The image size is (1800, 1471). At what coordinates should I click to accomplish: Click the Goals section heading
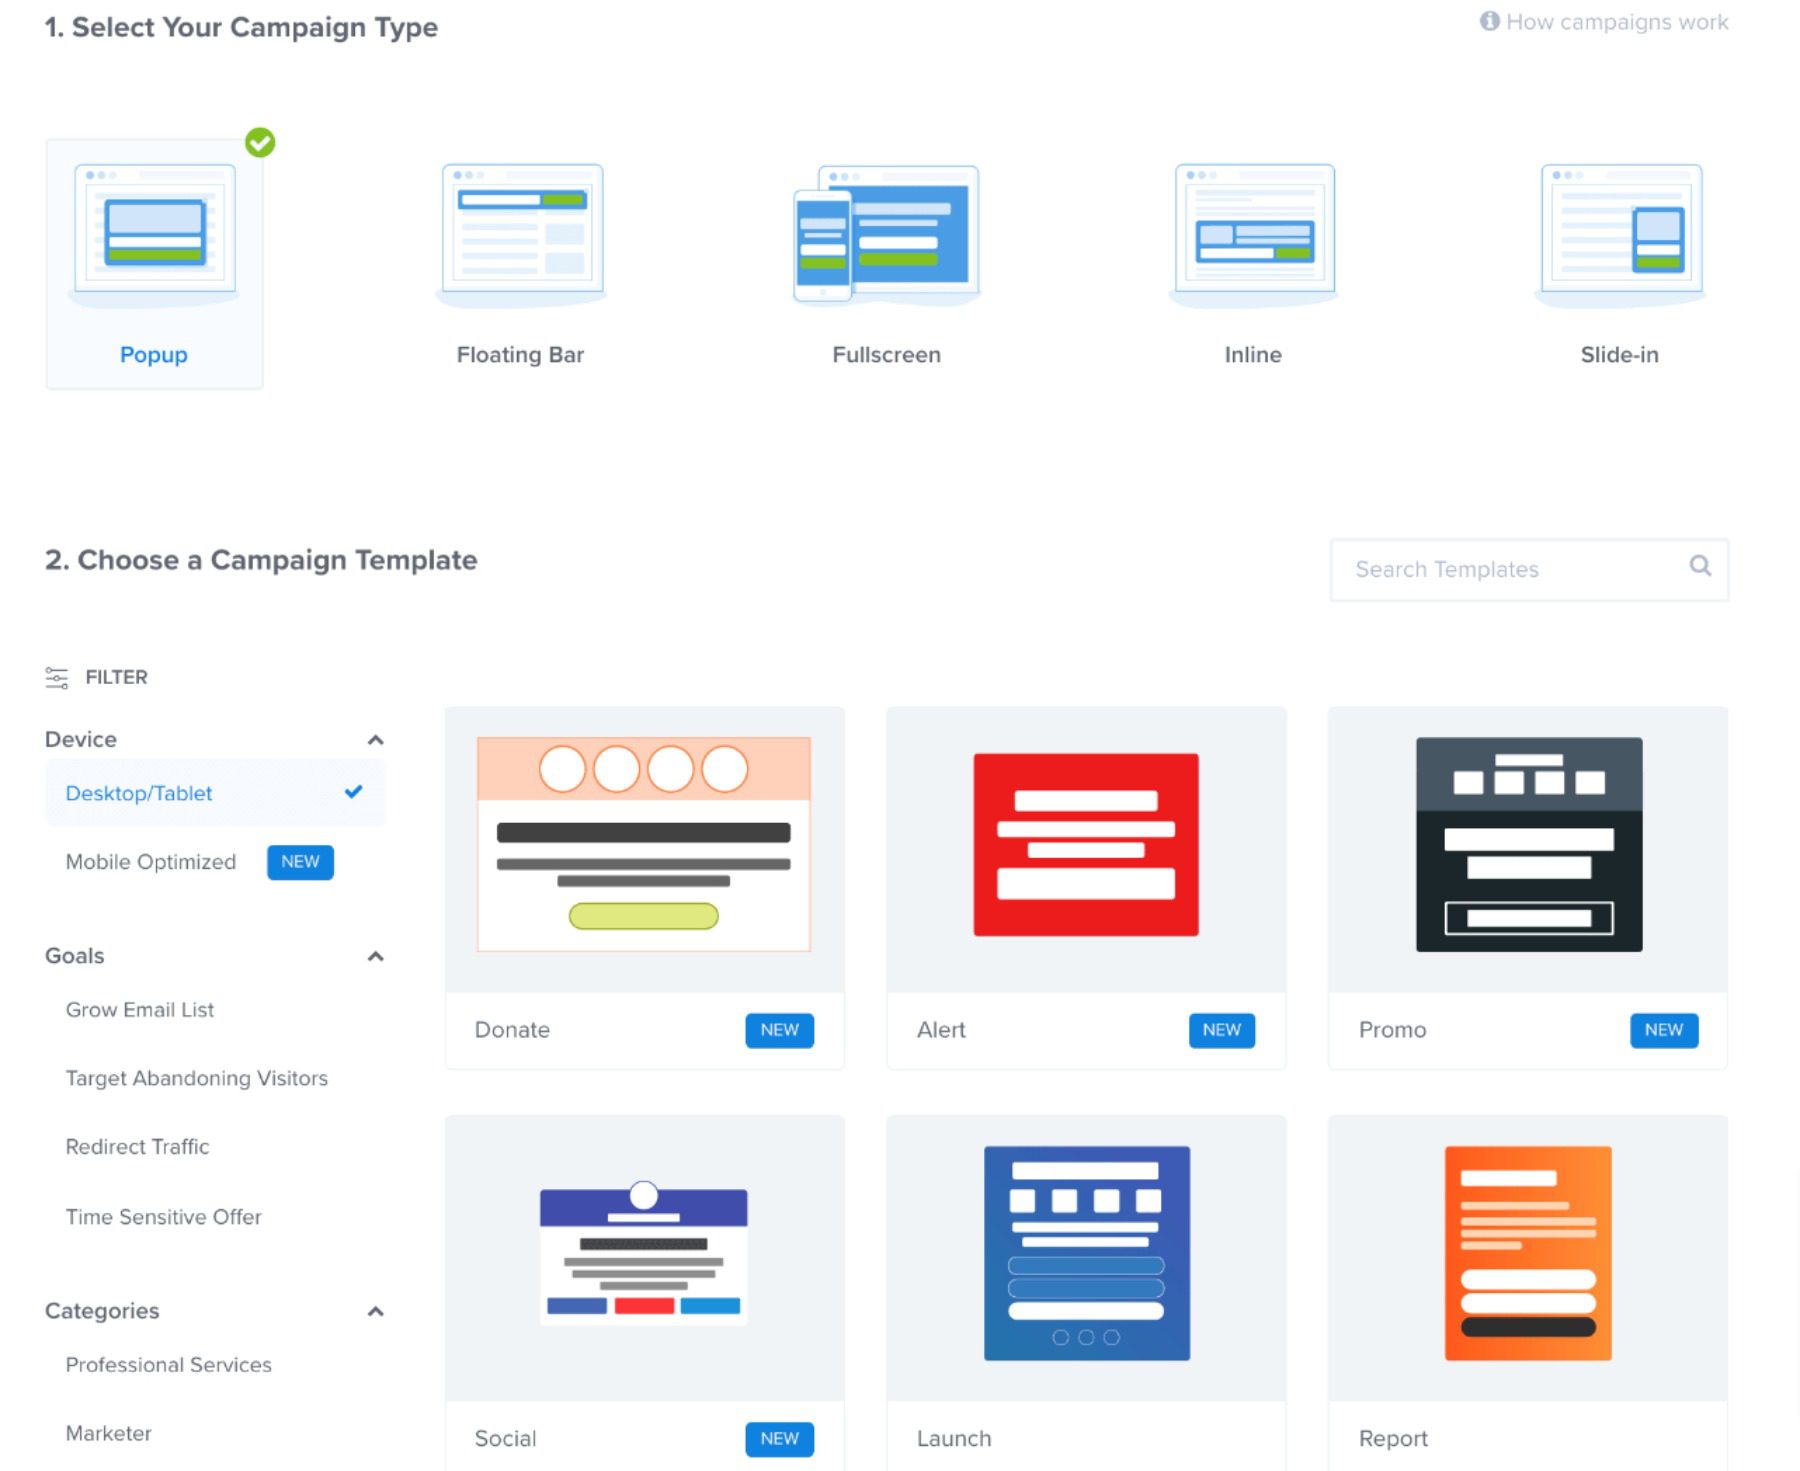pyautogui.click(x=75, y=957)
